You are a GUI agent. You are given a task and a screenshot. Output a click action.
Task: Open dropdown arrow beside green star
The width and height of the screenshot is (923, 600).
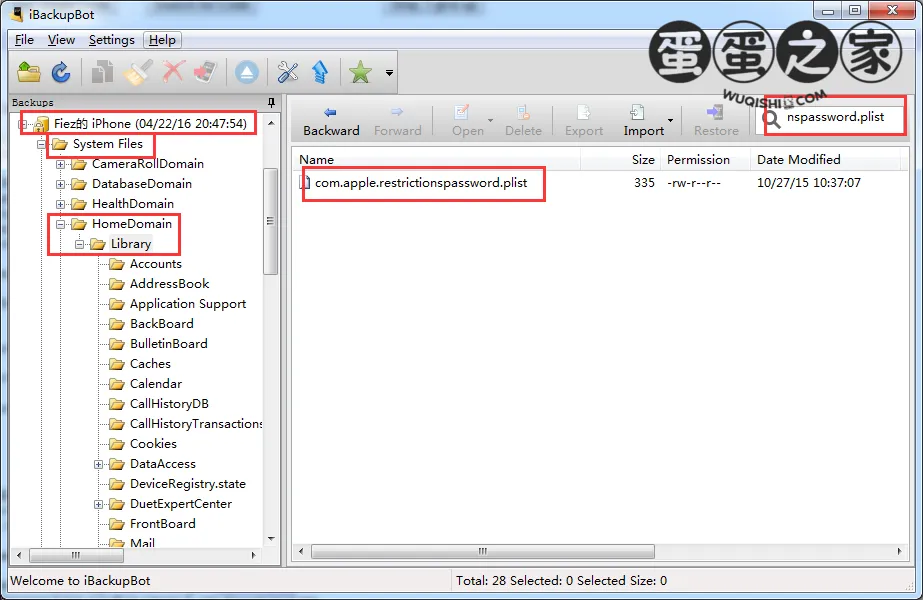click(x=389, y=73)
